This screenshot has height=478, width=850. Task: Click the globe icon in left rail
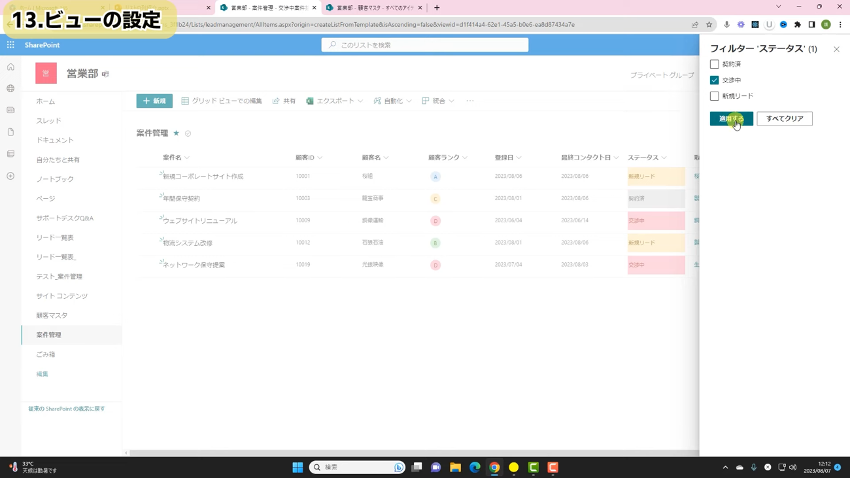(x=10, y=89)
